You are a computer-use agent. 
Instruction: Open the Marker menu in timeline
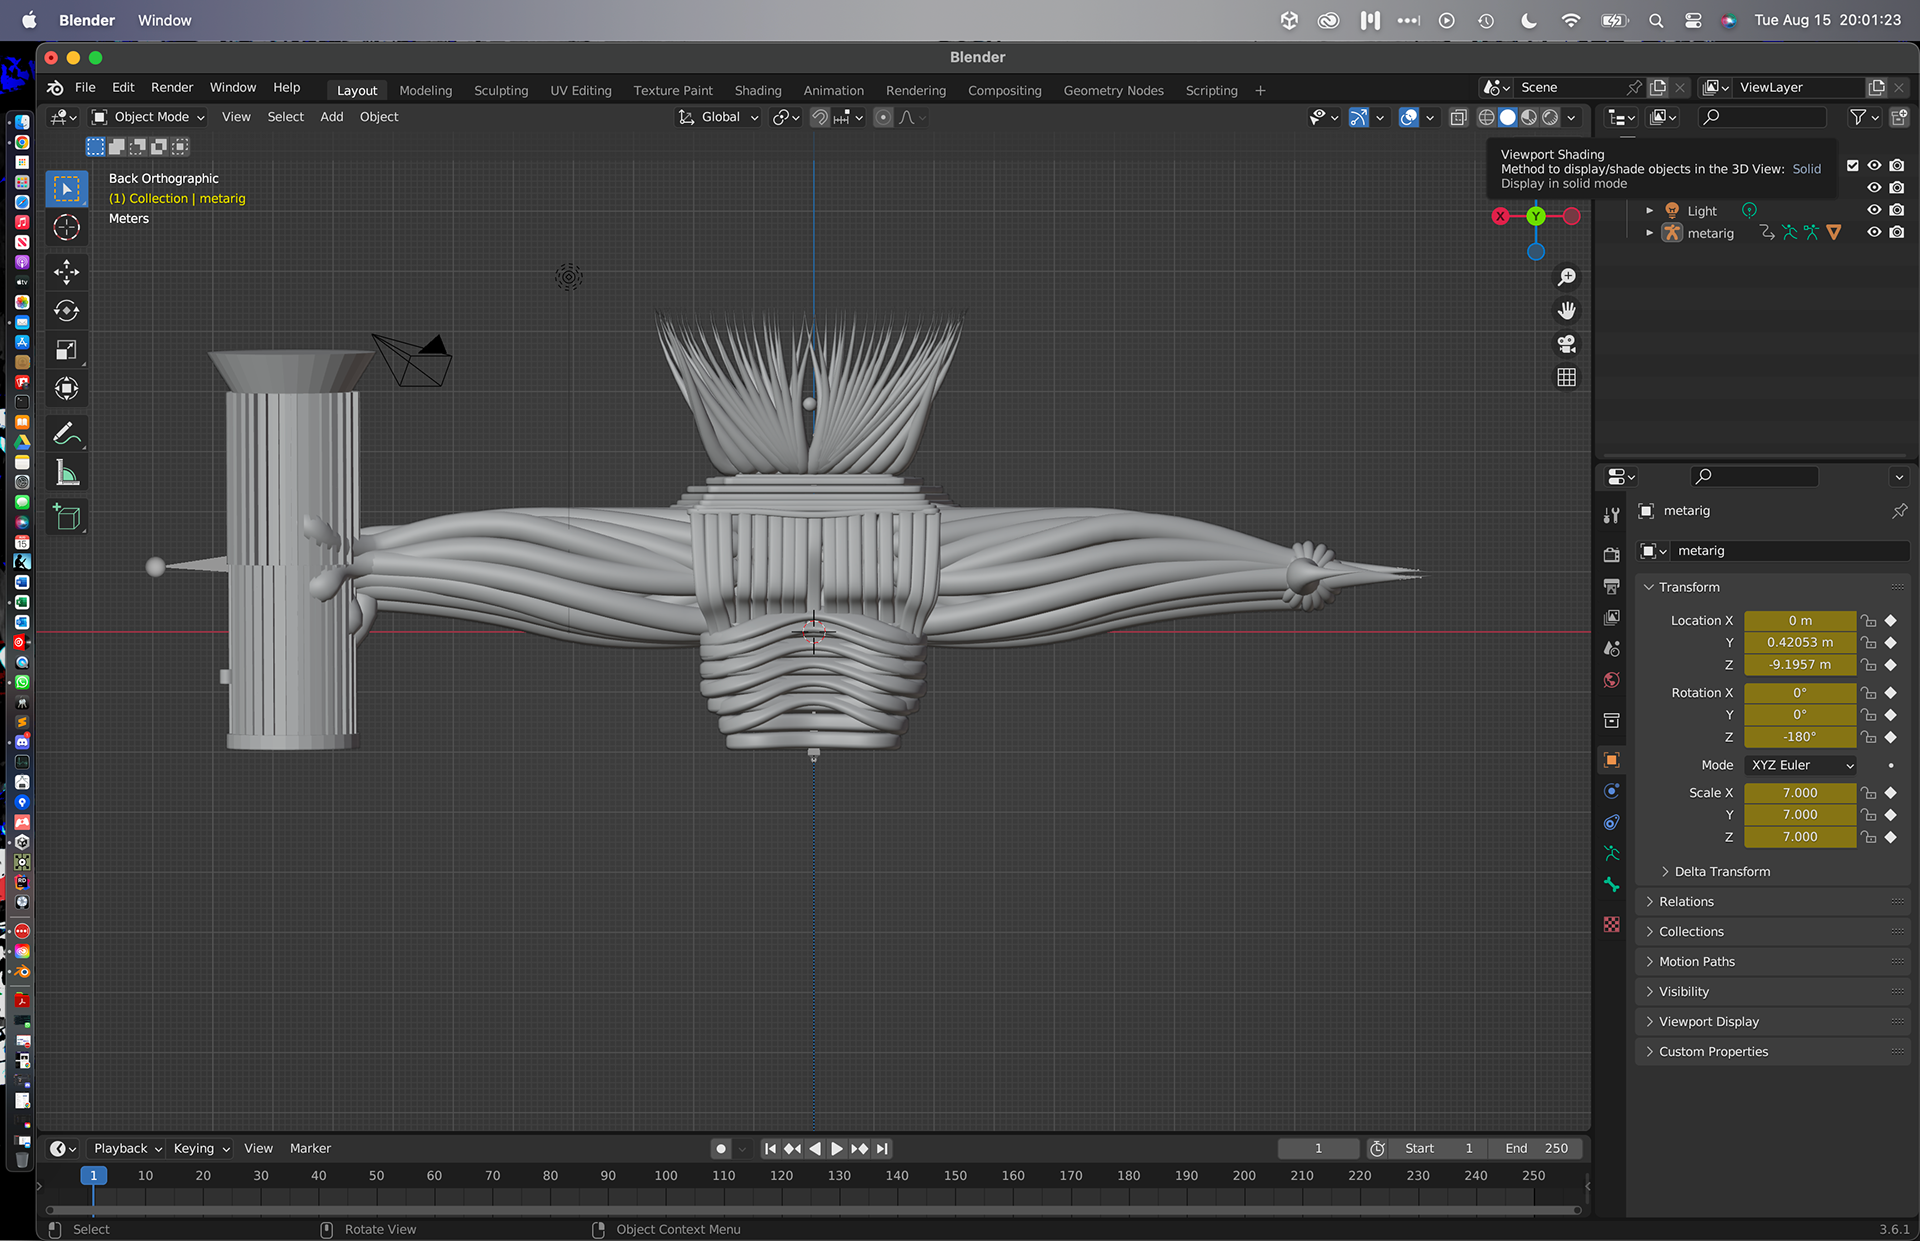[310, 1149]
